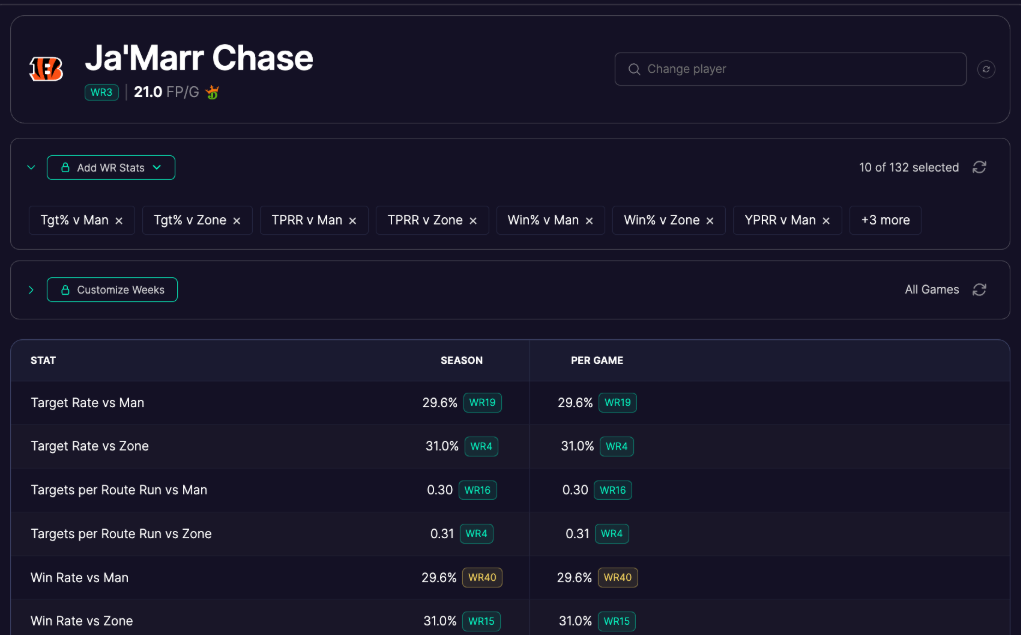The image size is (1021, 635).
Task: Remove the Win% v Man chip
Action: (x=589, y=221)
